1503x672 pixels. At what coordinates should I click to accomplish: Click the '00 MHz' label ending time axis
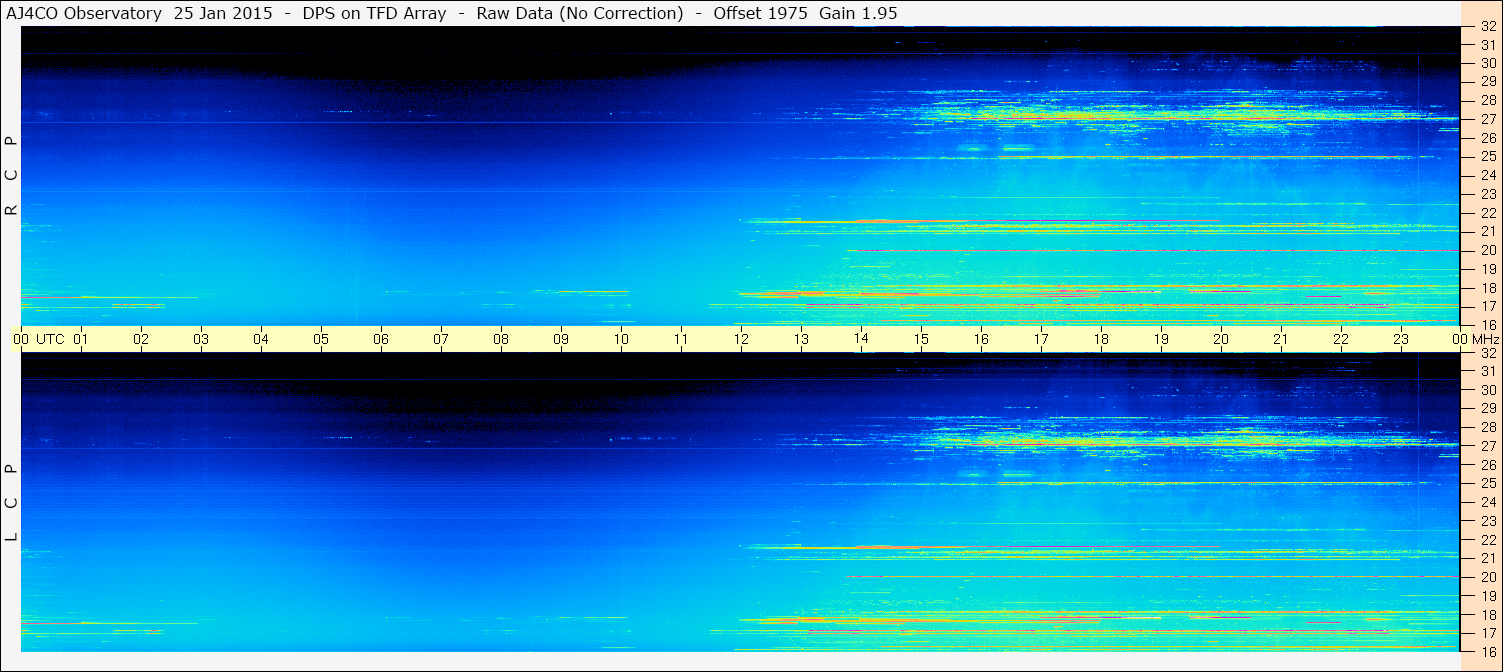pos(1476,339)
